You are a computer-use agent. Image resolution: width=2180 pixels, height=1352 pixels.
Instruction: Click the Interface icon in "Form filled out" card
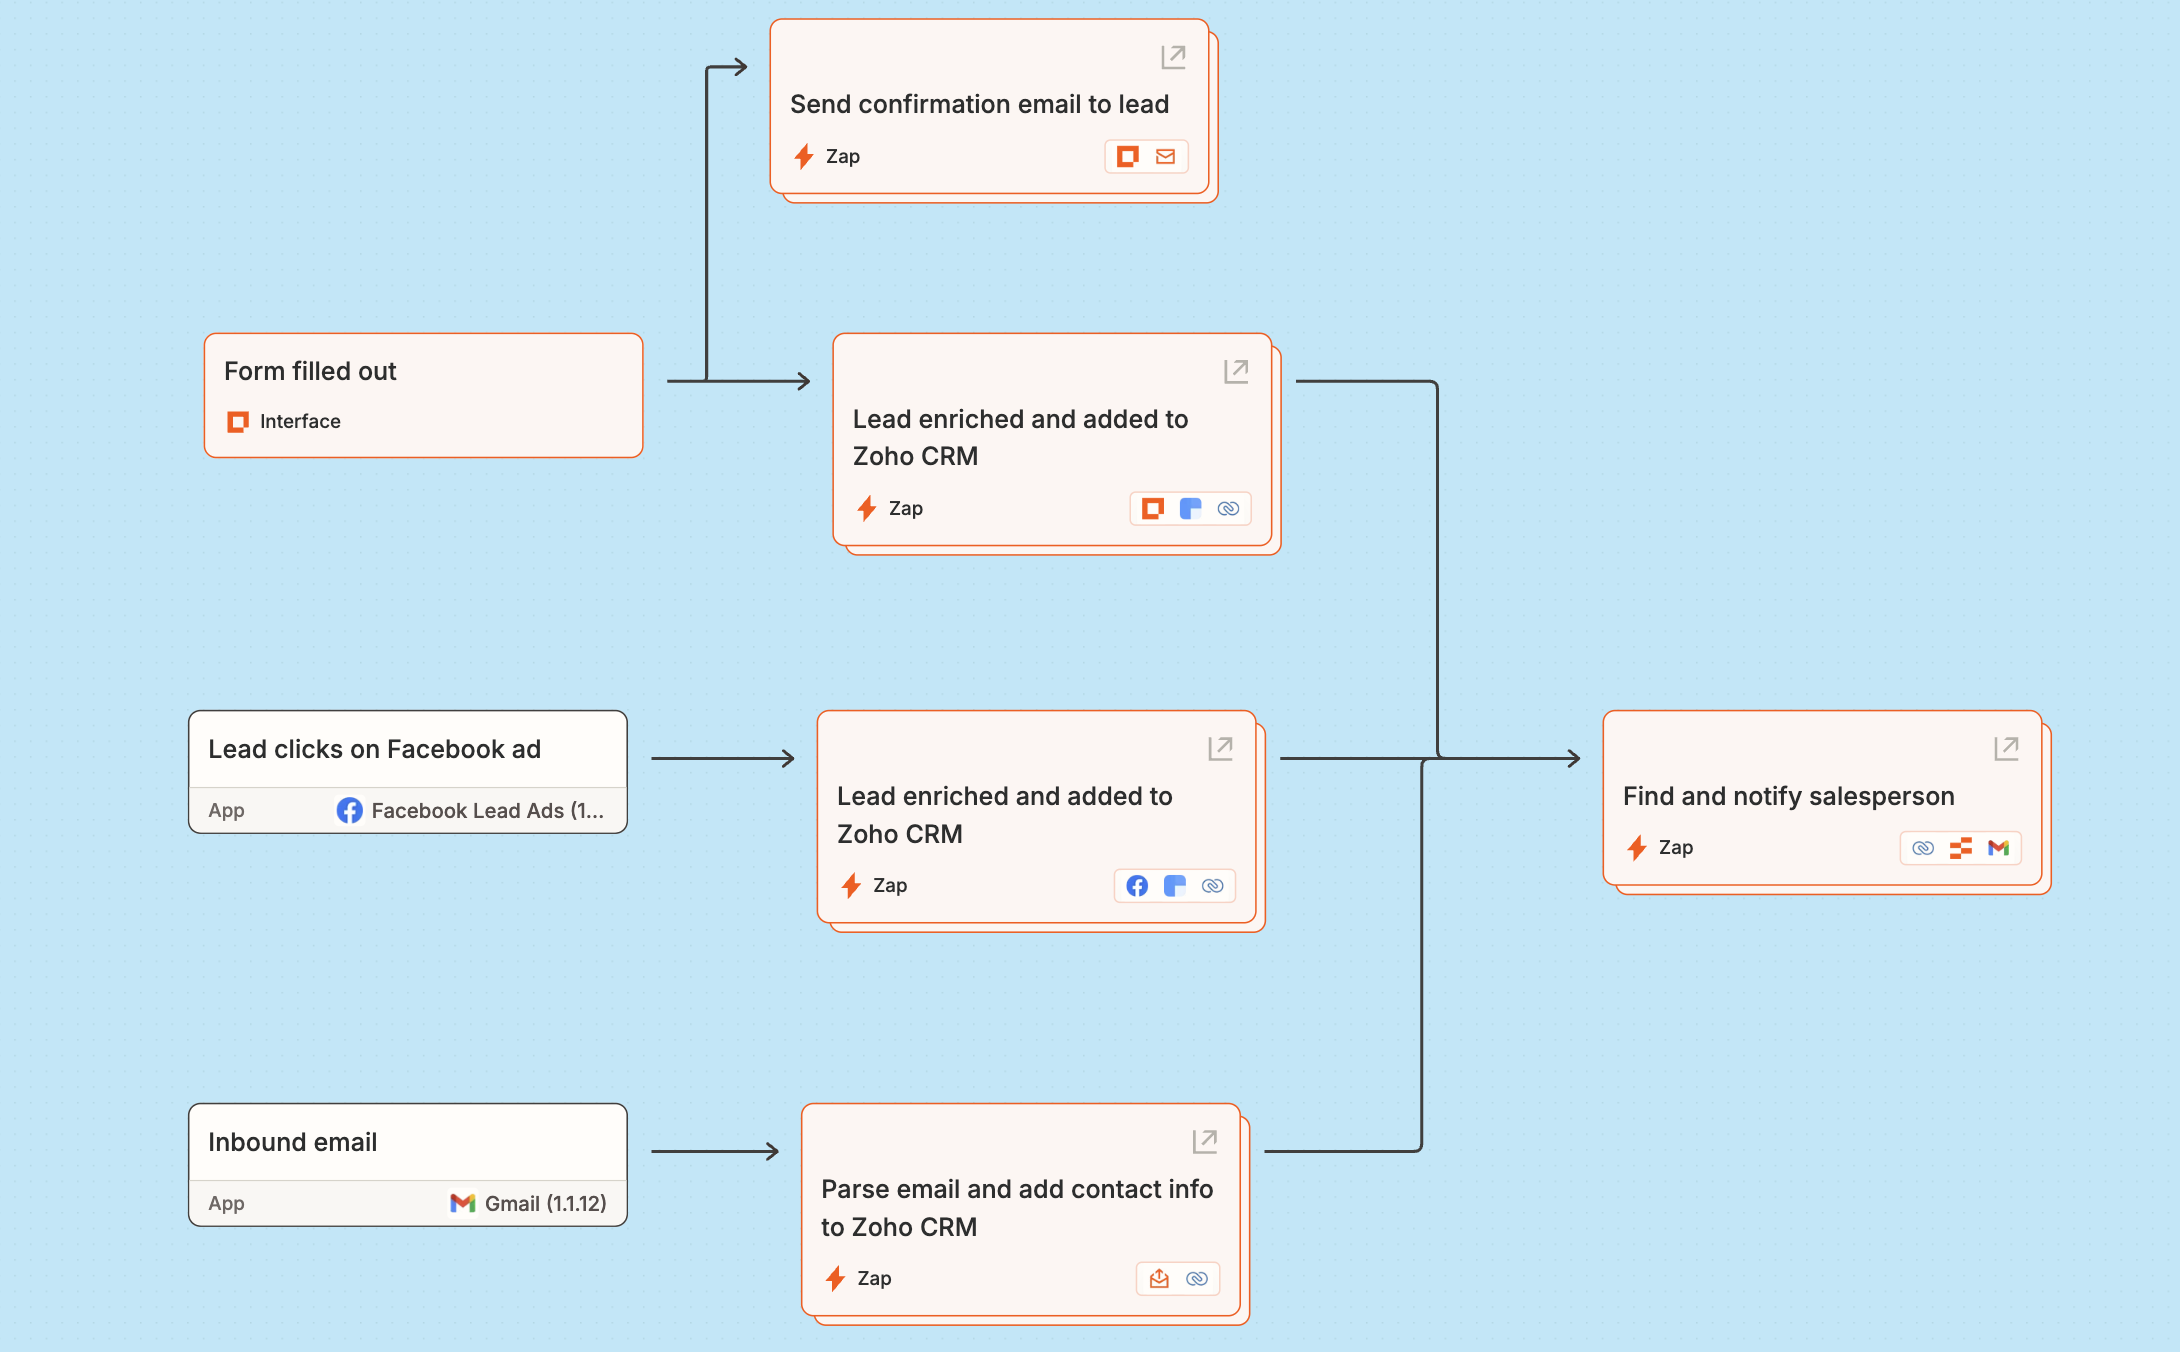pyautogui.click(x=238, y=422)
